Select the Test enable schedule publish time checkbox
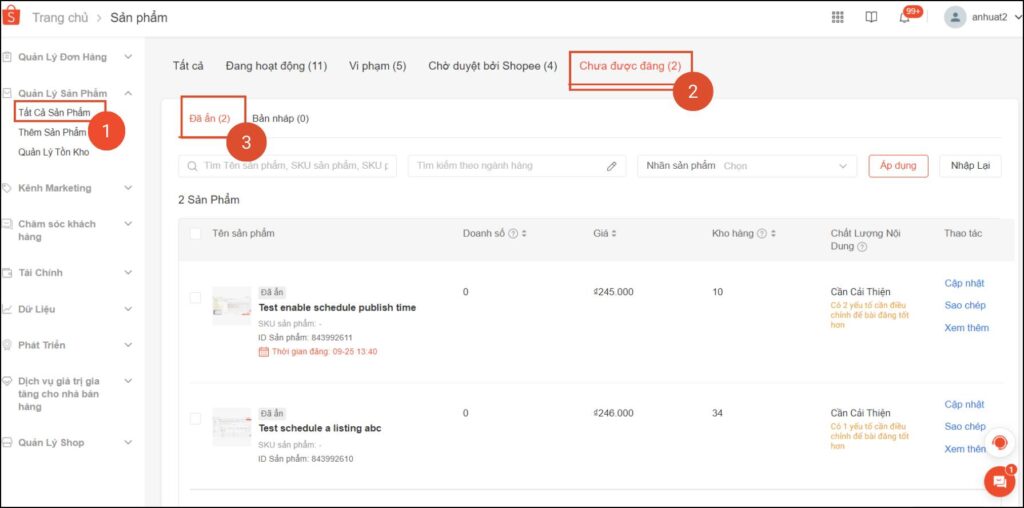 [x=195, y=298]
